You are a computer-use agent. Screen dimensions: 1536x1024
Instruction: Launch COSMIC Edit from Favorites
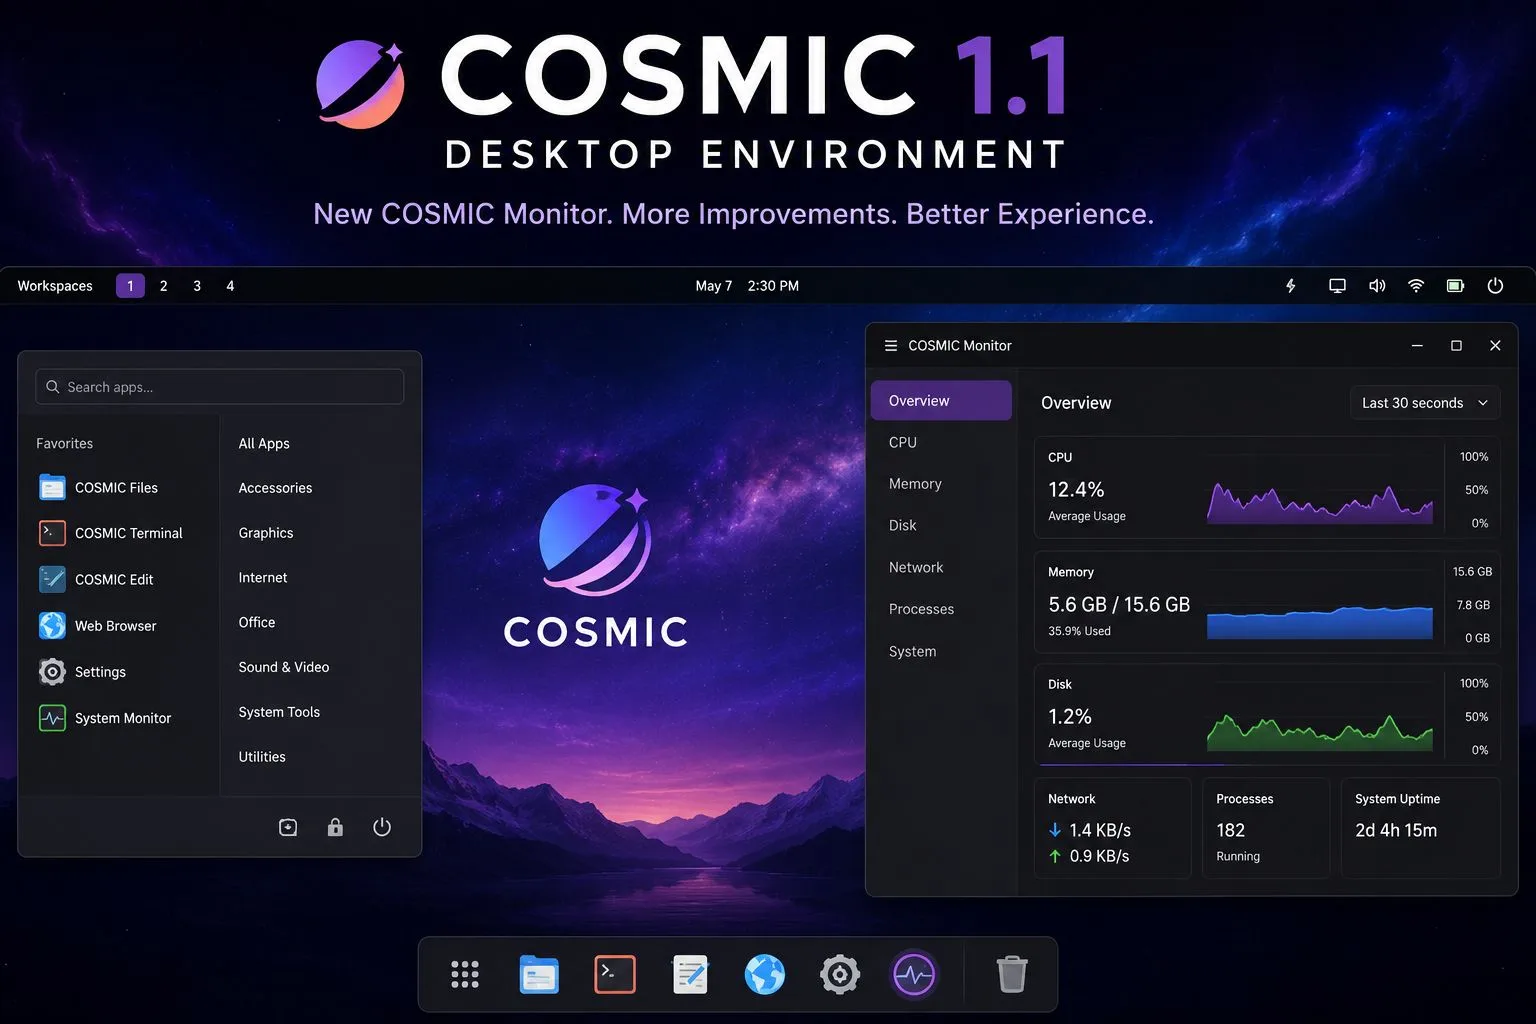(96, 579)
